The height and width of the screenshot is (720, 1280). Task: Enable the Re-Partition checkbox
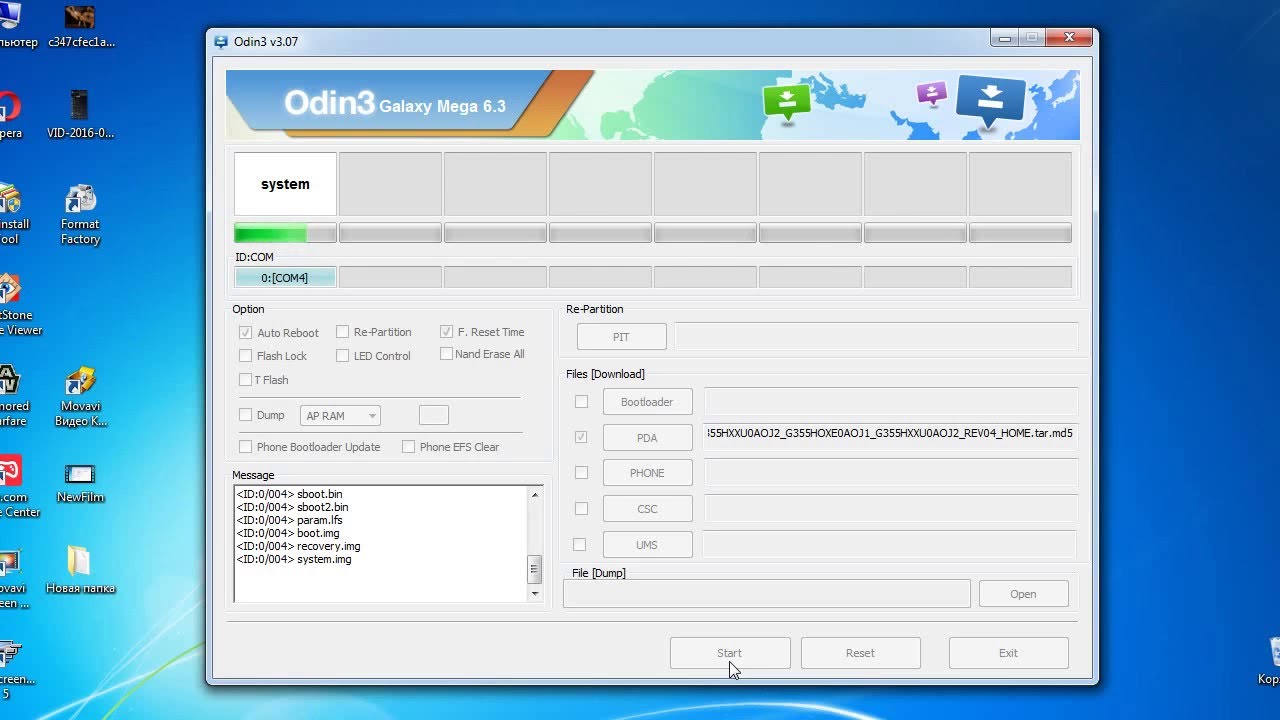tap(342, 332)
